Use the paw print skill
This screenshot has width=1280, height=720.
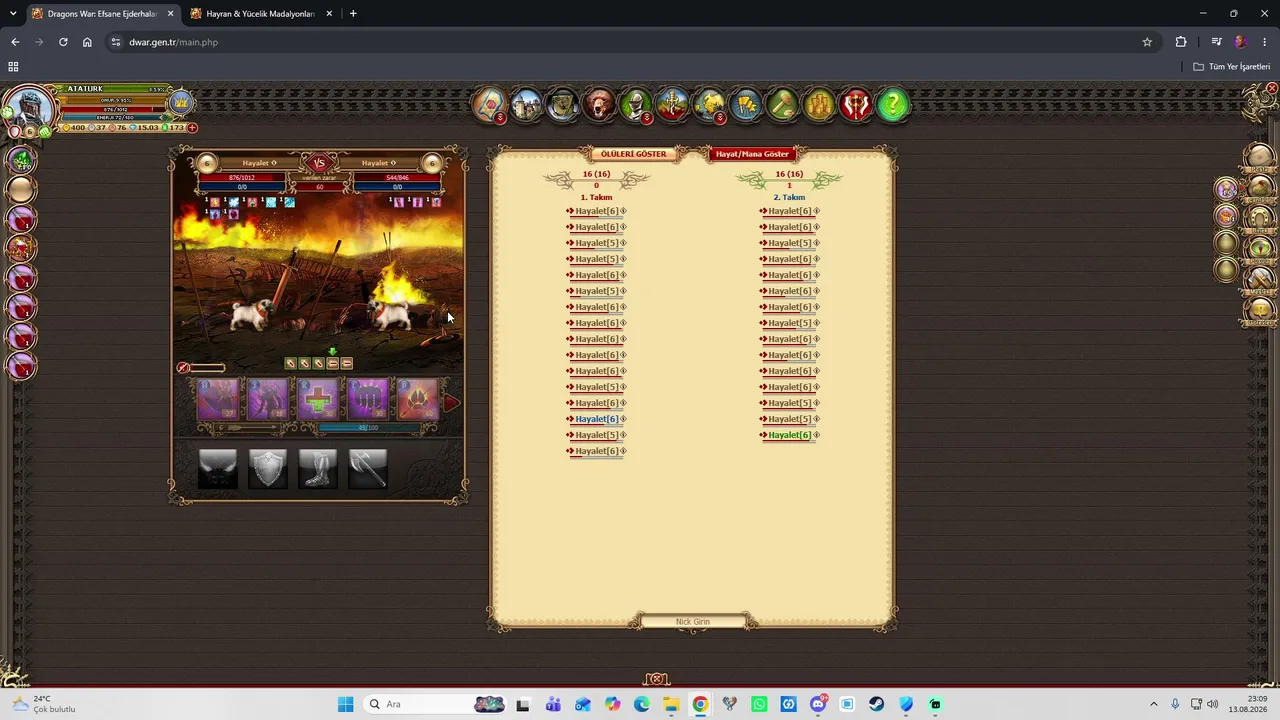418,399
